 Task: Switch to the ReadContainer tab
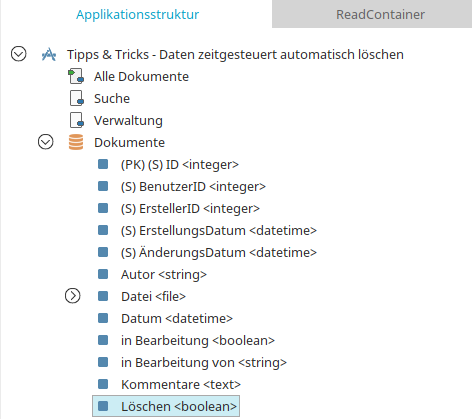pyautogui.click(x=380, y=14)
